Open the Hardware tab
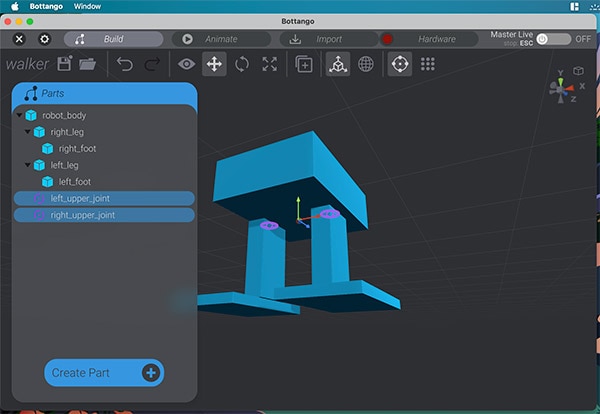This screenshot has height=414, width=600. pos(436,39)
